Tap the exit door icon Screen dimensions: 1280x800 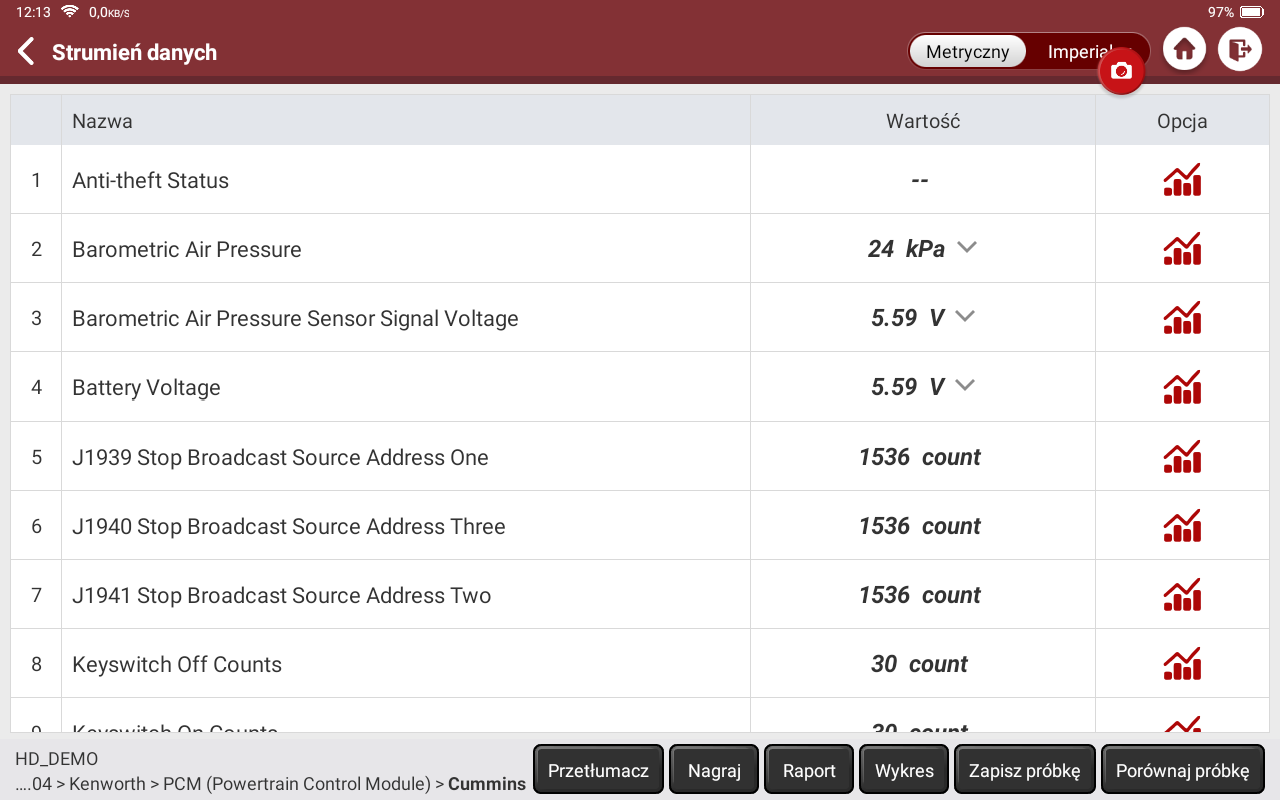(1240, 49)
